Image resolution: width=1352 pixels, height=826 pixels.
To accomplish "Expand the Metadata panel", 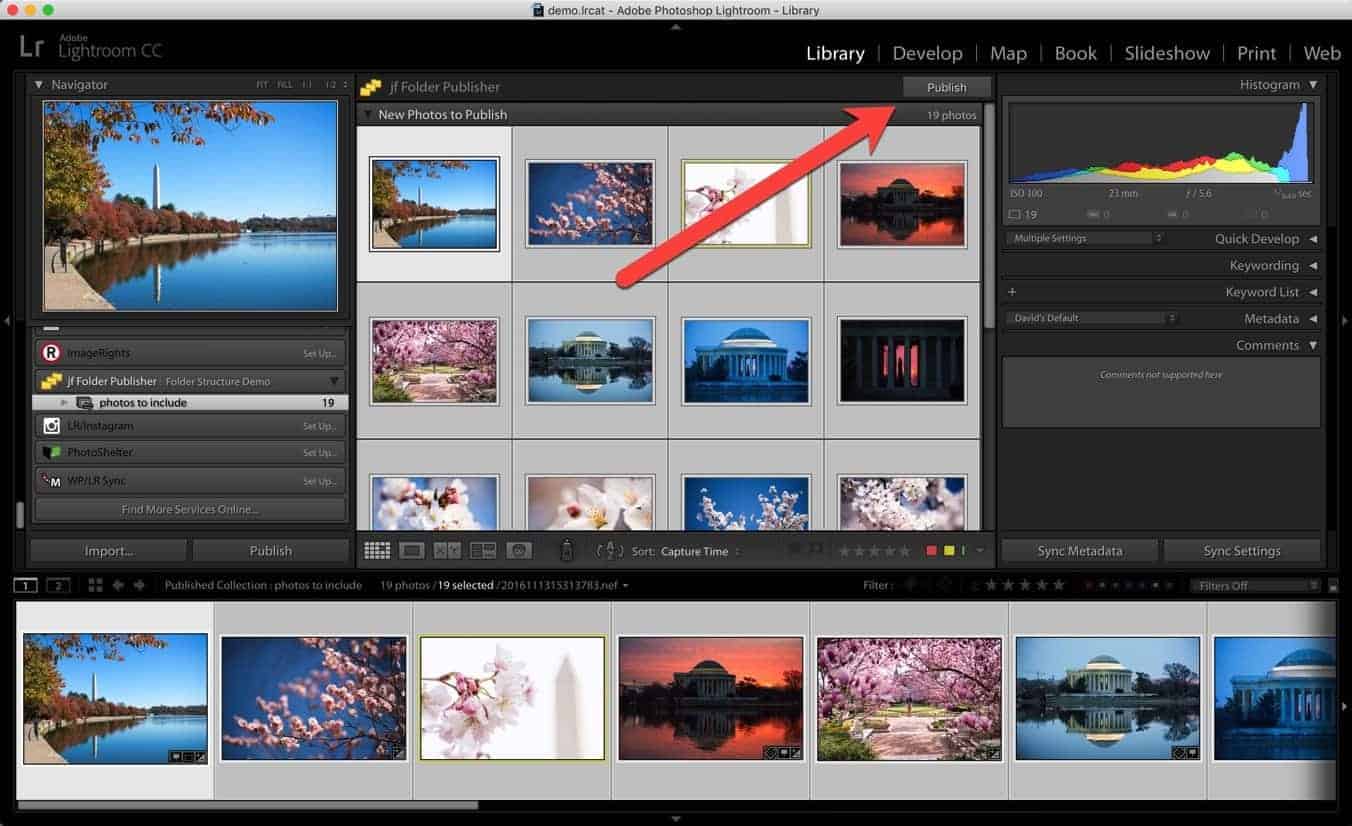I will tap(1313, 319).
